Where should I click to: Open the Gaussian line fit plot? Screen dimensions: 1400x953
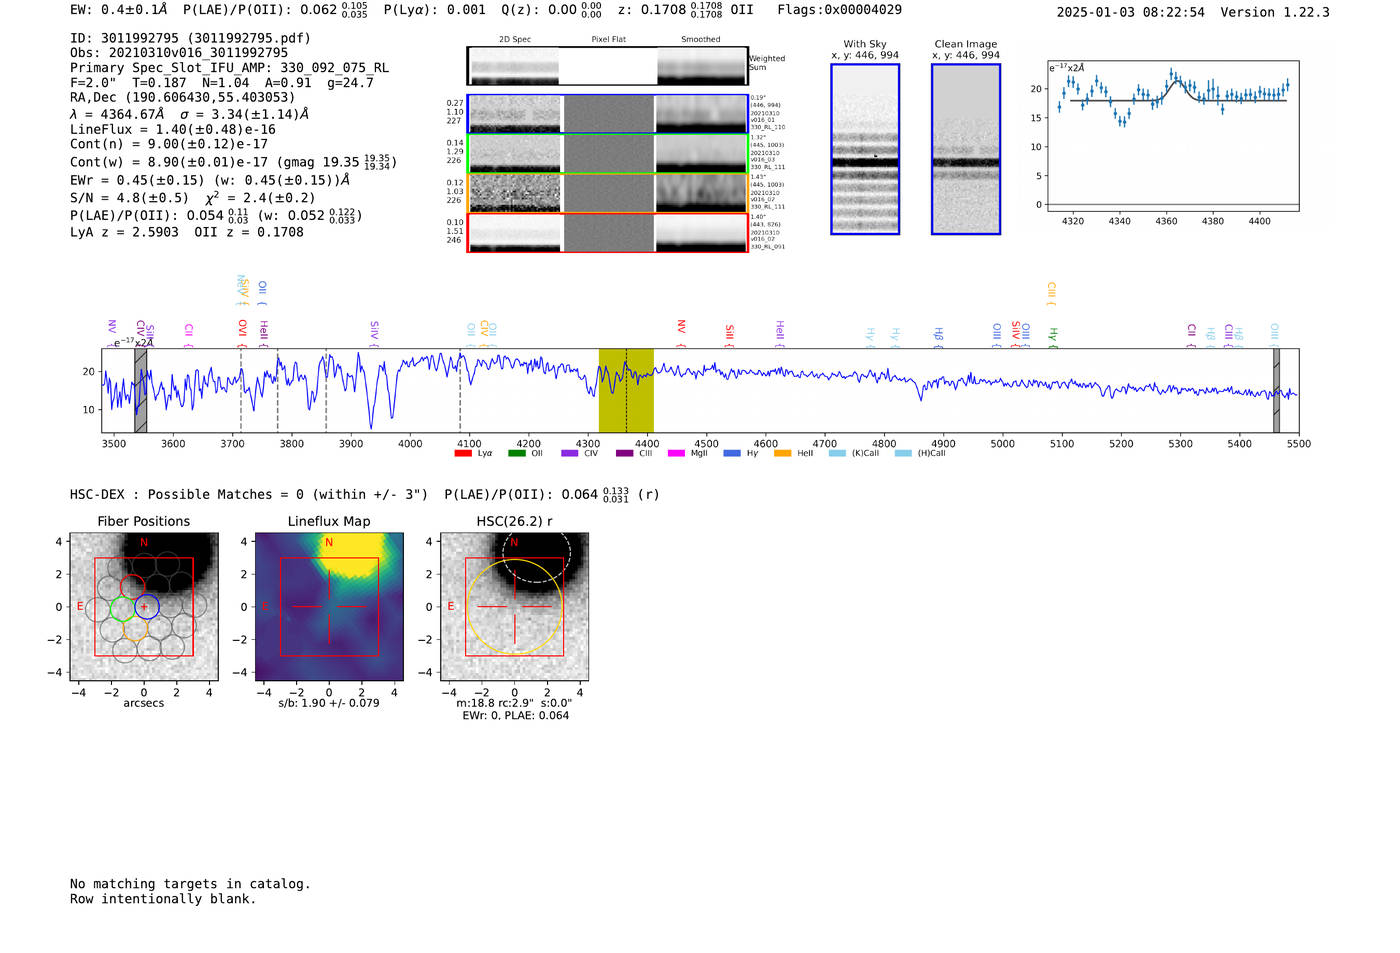1173,135
